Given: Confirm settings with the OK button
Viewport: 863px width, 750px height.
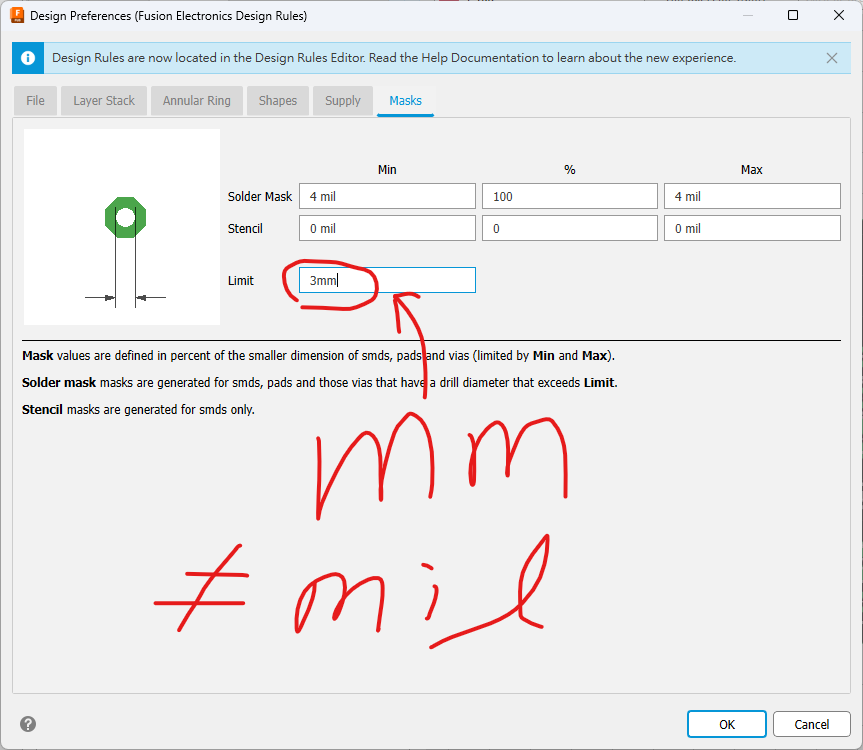Looking at the screenshot, I should coord(726,724).
